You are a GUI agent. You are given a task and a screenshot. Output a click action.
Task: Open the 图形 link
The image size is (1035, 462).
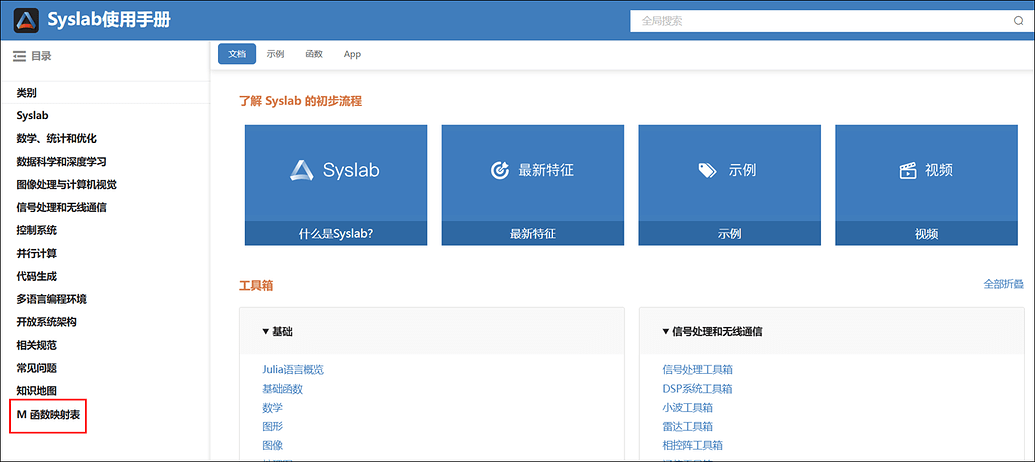coord(273,426)
